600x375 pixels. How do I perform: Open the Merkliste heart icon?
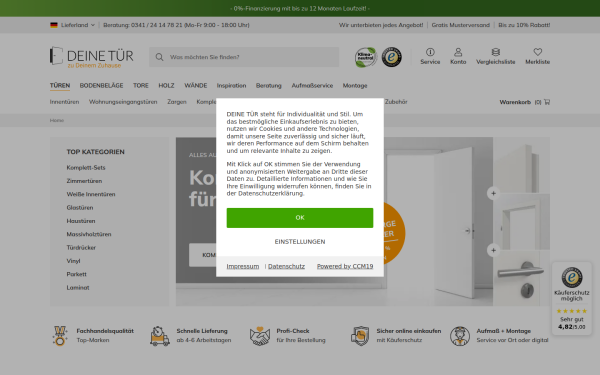click(x=538, y=52)
